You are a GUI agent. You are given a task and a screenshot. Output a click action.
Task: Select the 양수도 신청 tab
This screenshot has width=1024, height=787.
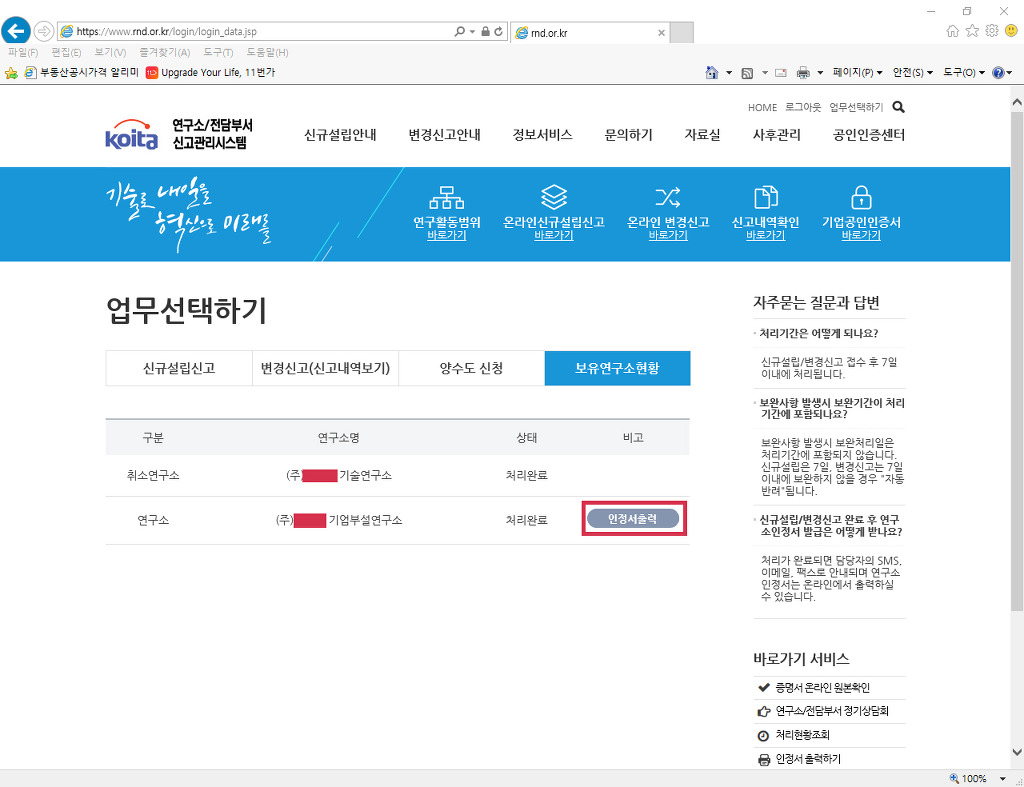tap(471, 368)
